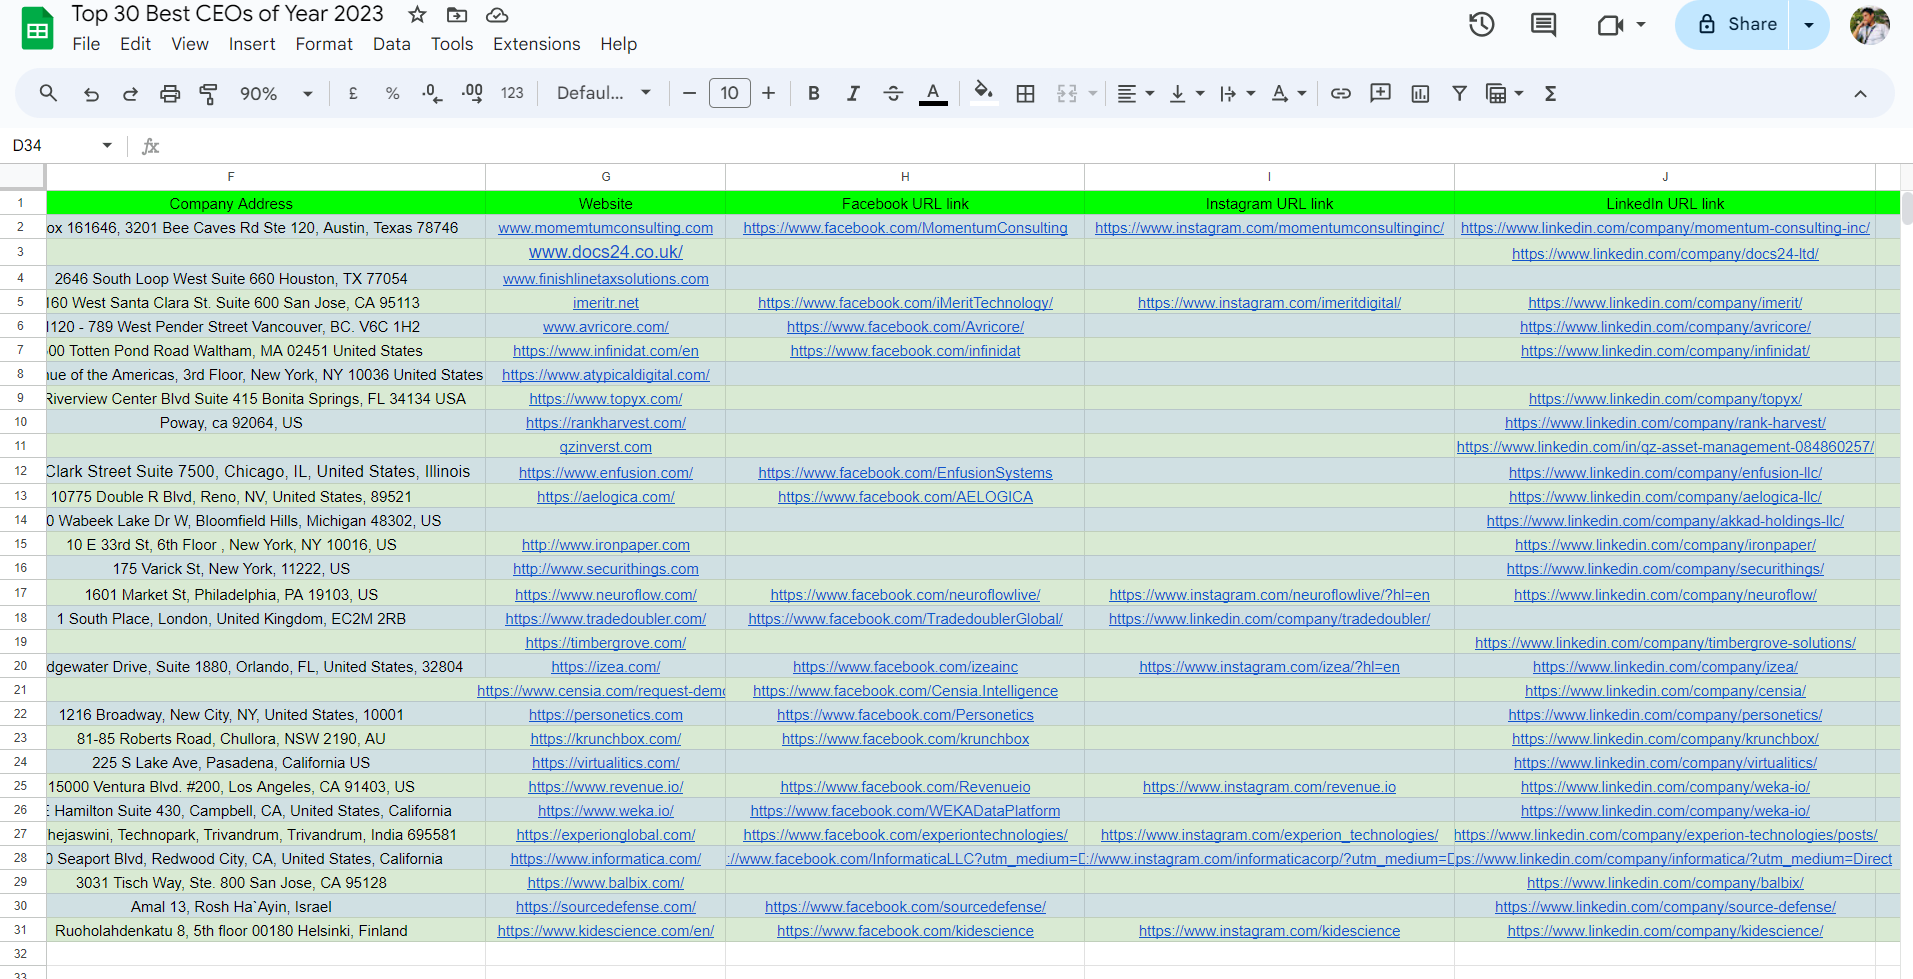This screenshot has width=1913, height=979.
Task: Insert chart icon in toolbar
Action: (x=1420, y=93)
